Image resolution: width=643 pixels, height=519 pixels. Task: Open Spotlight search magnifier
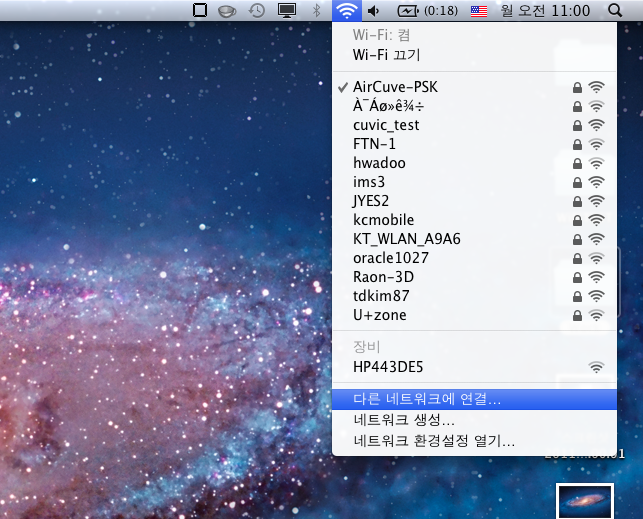click(614, 11)
